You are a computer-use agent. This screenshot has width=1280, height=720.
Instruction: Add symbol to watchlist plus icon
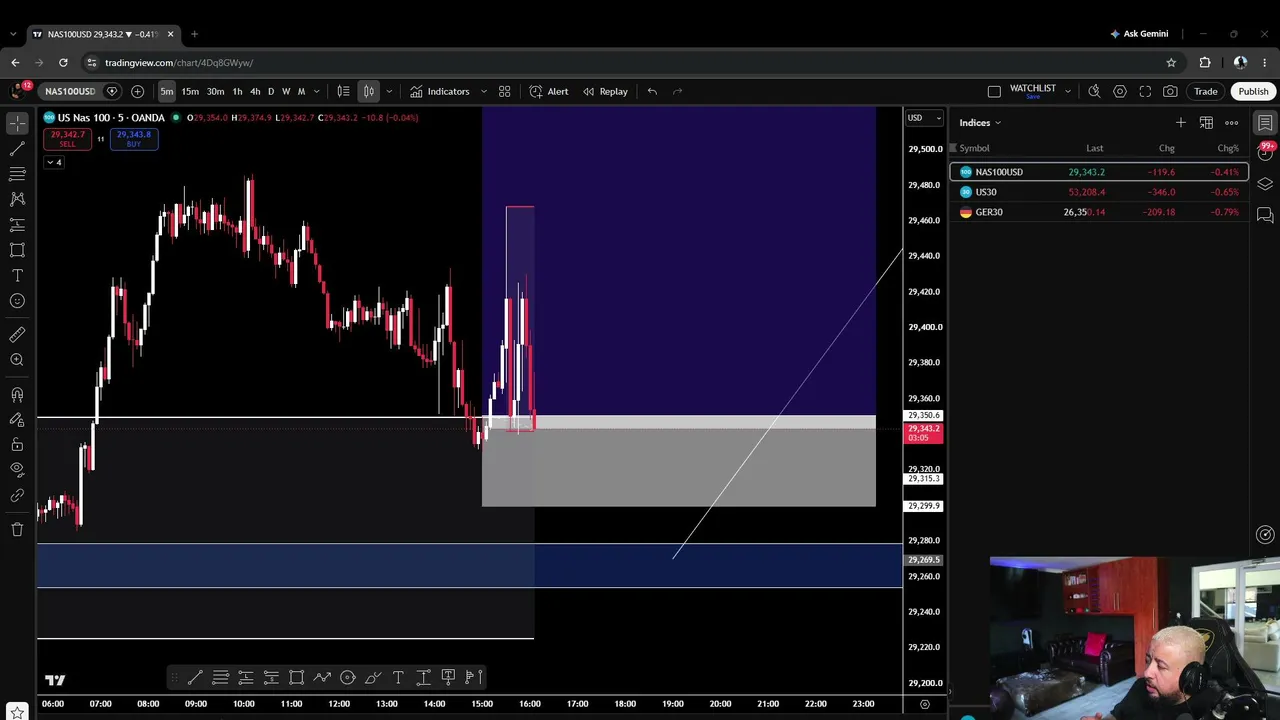pos(1181,123)
